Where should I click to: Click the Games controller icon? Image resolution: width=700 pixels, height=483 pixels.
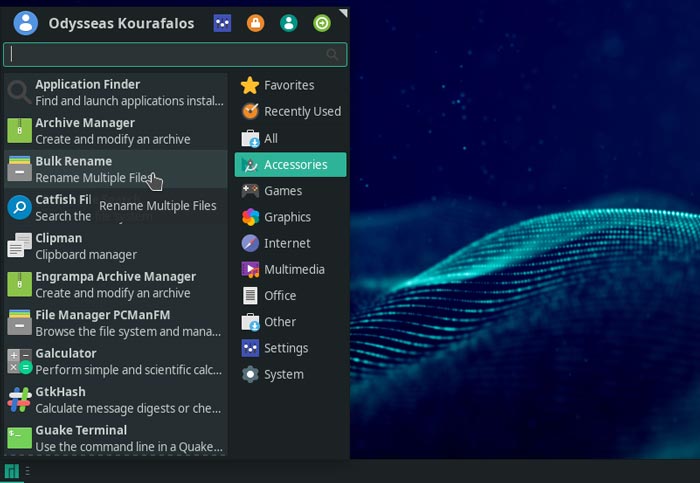pyautogui.click(x=250, y=191)
